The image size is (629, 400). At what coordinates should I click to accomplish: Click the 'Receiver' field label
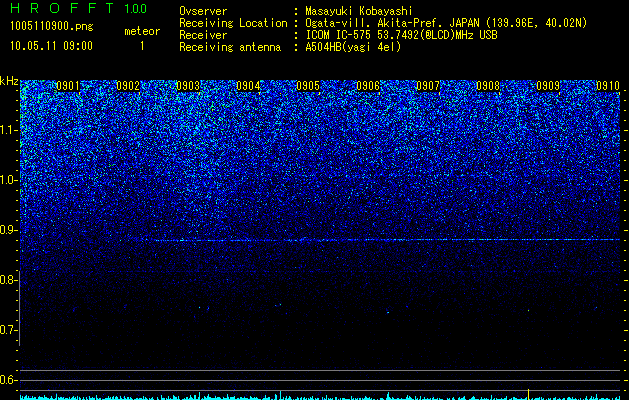point(203,35)
